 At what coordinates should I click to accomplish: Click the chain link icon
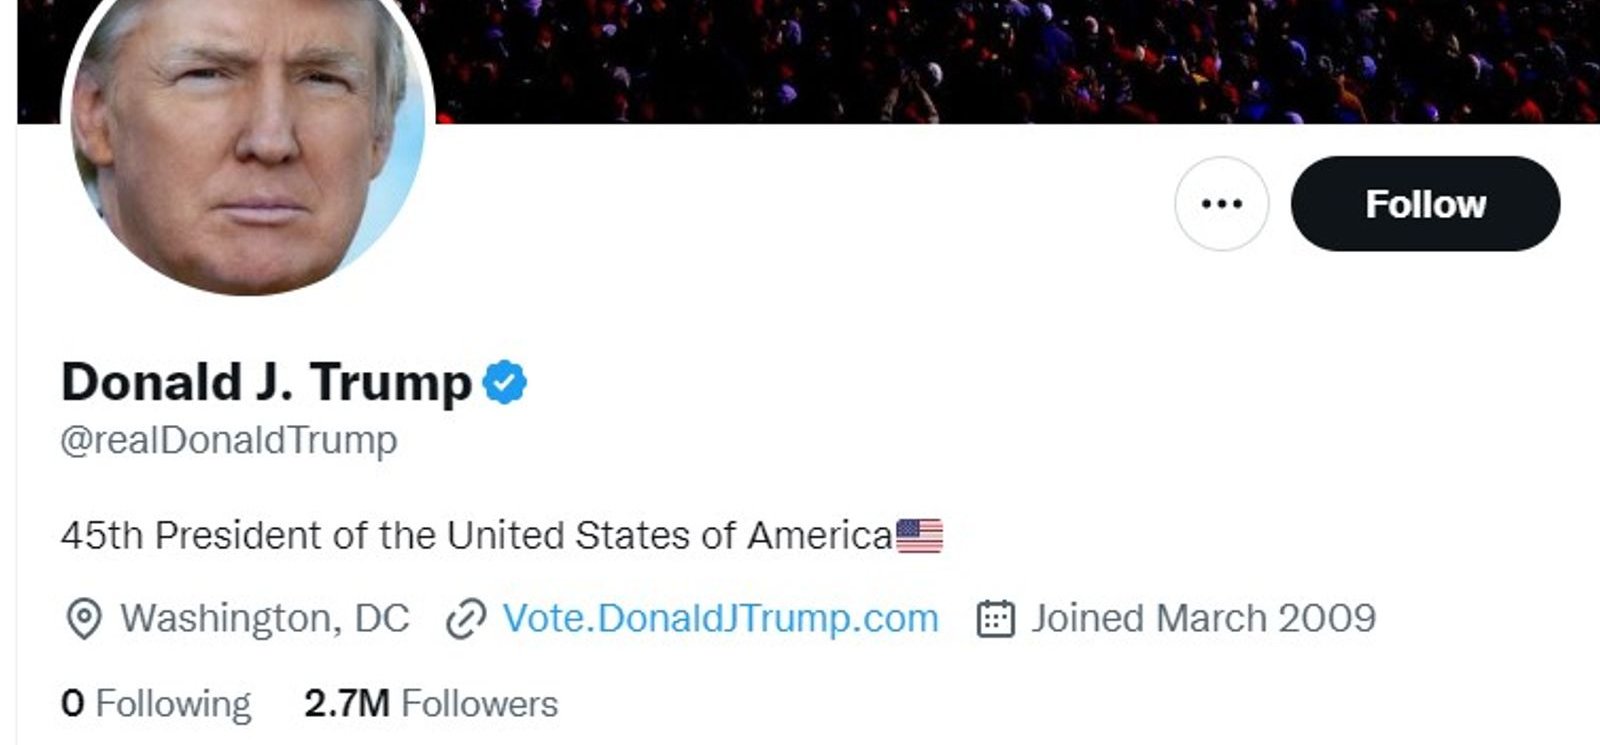coord(466,619)
